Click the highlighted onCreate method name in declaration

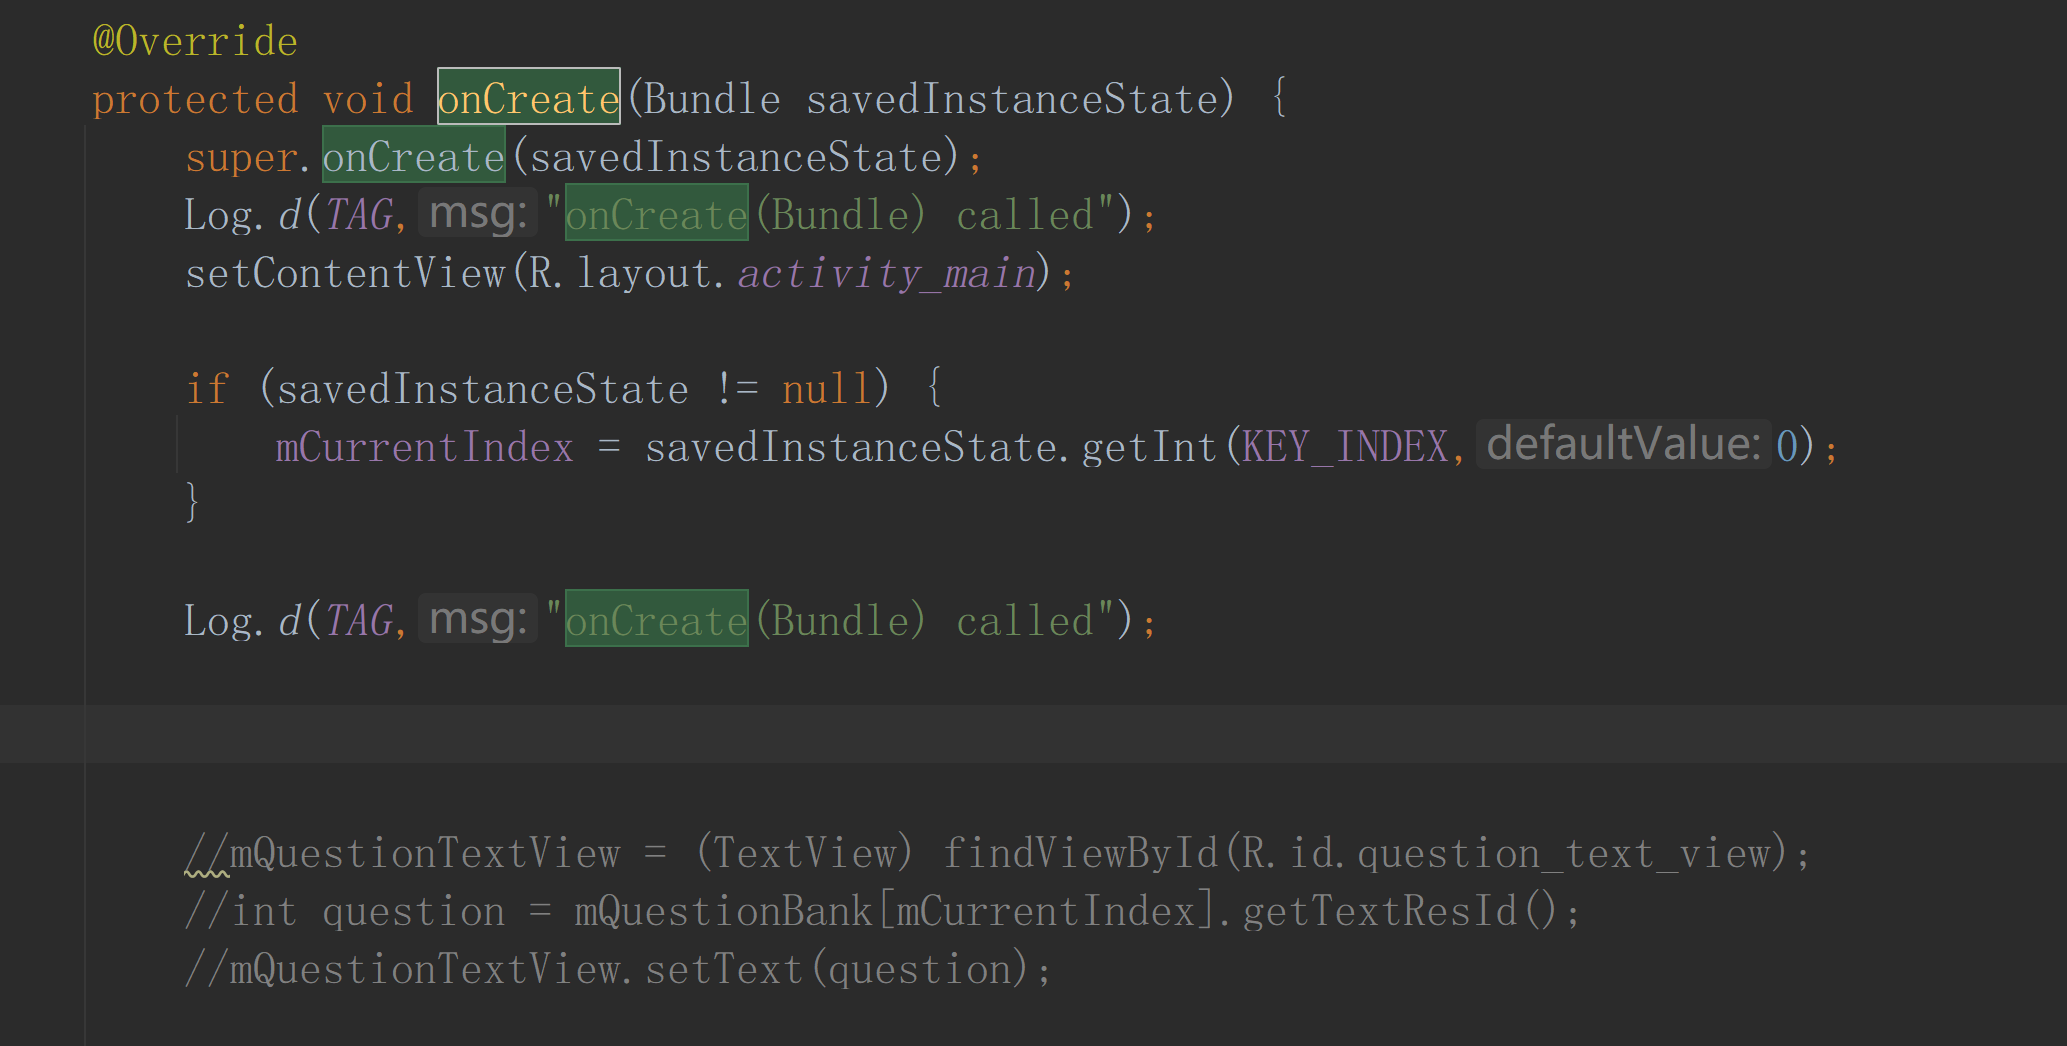(x=528, y=97)
